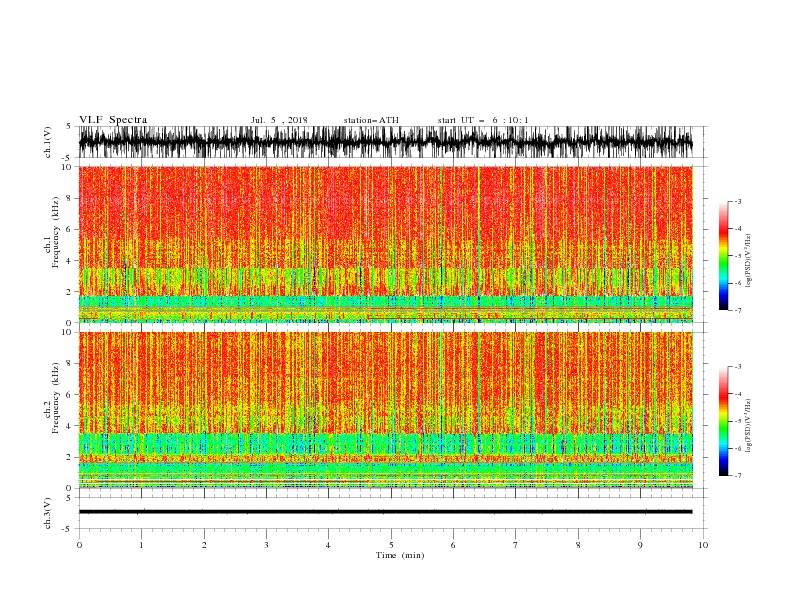Viewport: 792px width, 612px height.
Task: Click the 'ch.3(V)' axis label
Action: click(47, 513)
